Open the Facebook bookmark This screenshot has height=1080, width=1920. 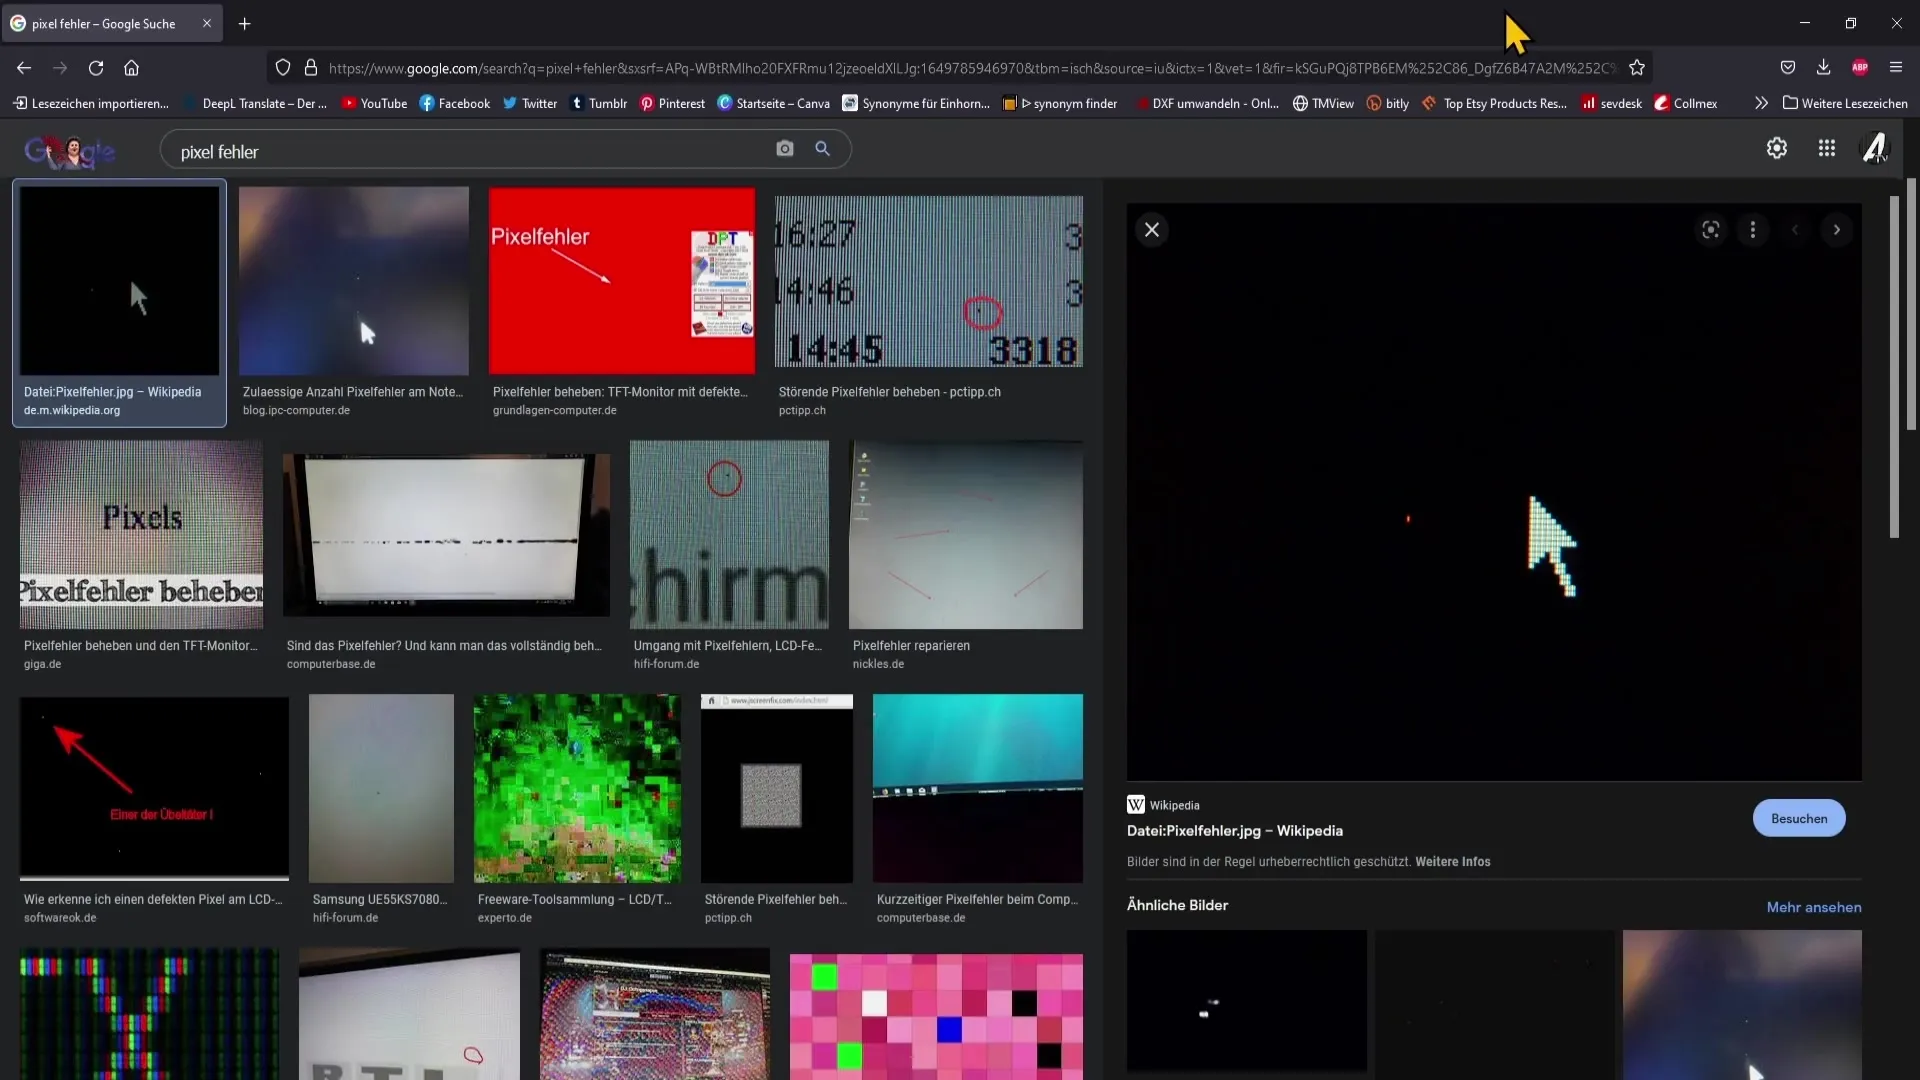point(455,103)
